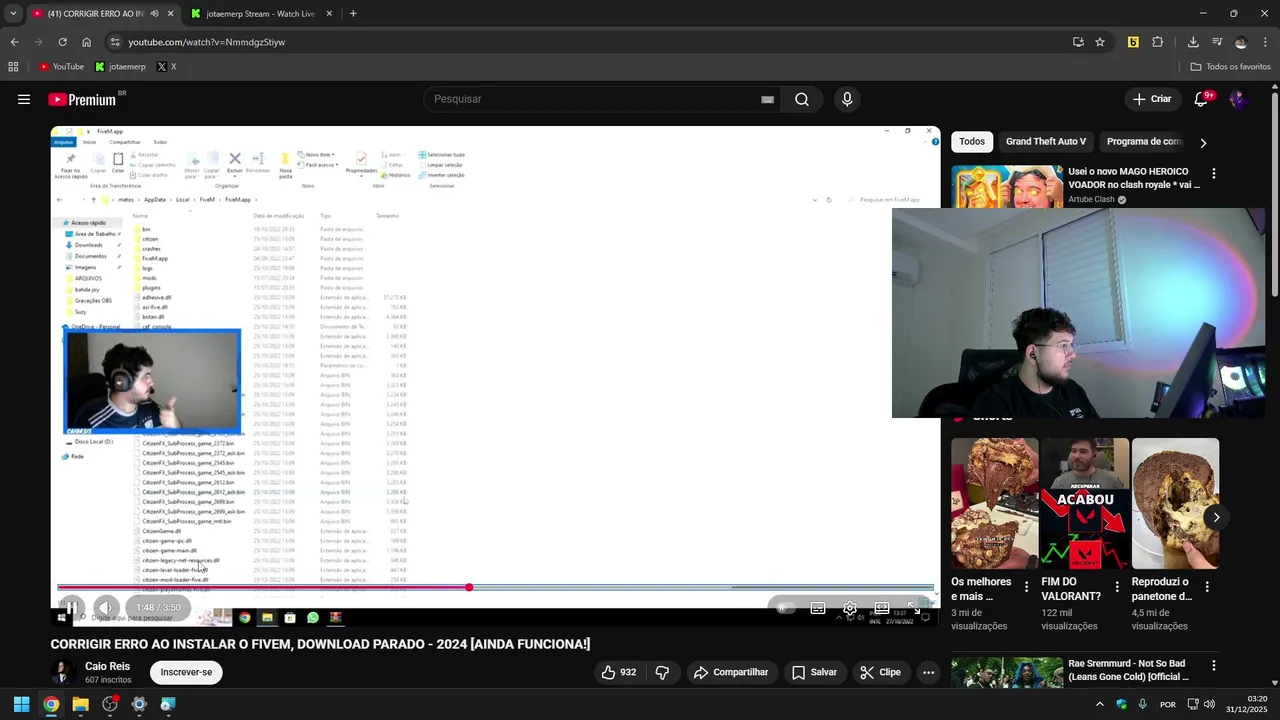Open the FIM DO VALORANT short
The width and height of the screenshot is (1280, 720).
1085,503
